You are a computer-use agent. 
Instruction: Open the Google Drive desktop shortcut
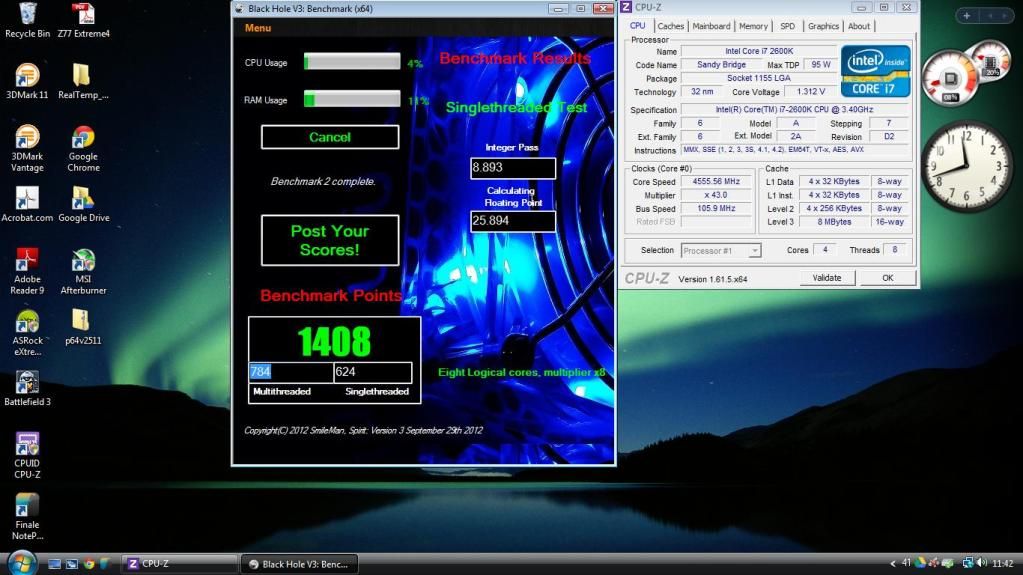click(84, 204)
